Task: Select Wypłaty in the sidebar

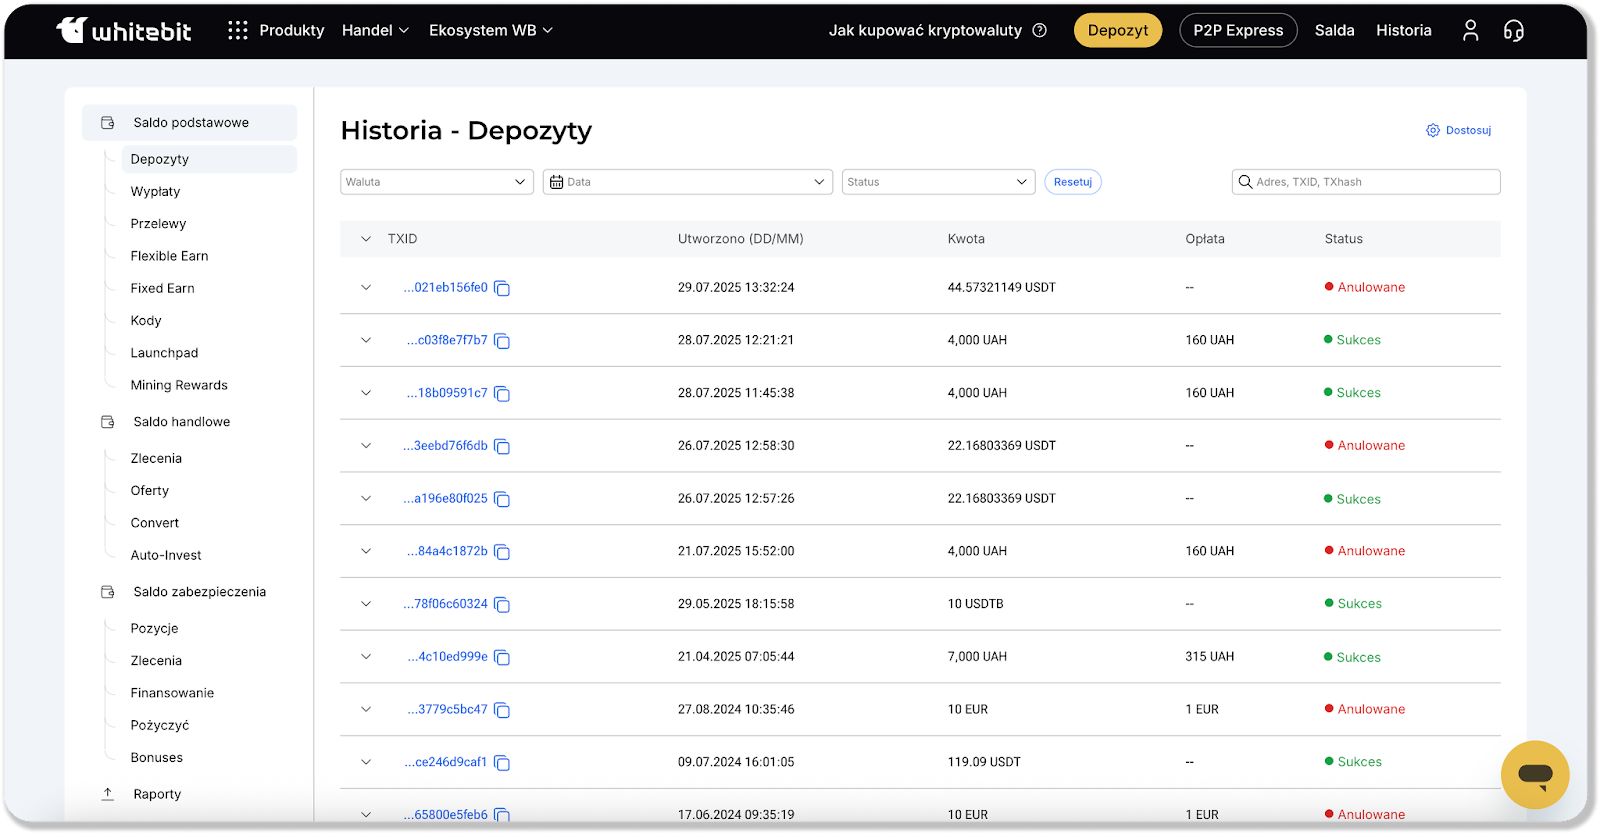Action: click(x=156, y=192)
